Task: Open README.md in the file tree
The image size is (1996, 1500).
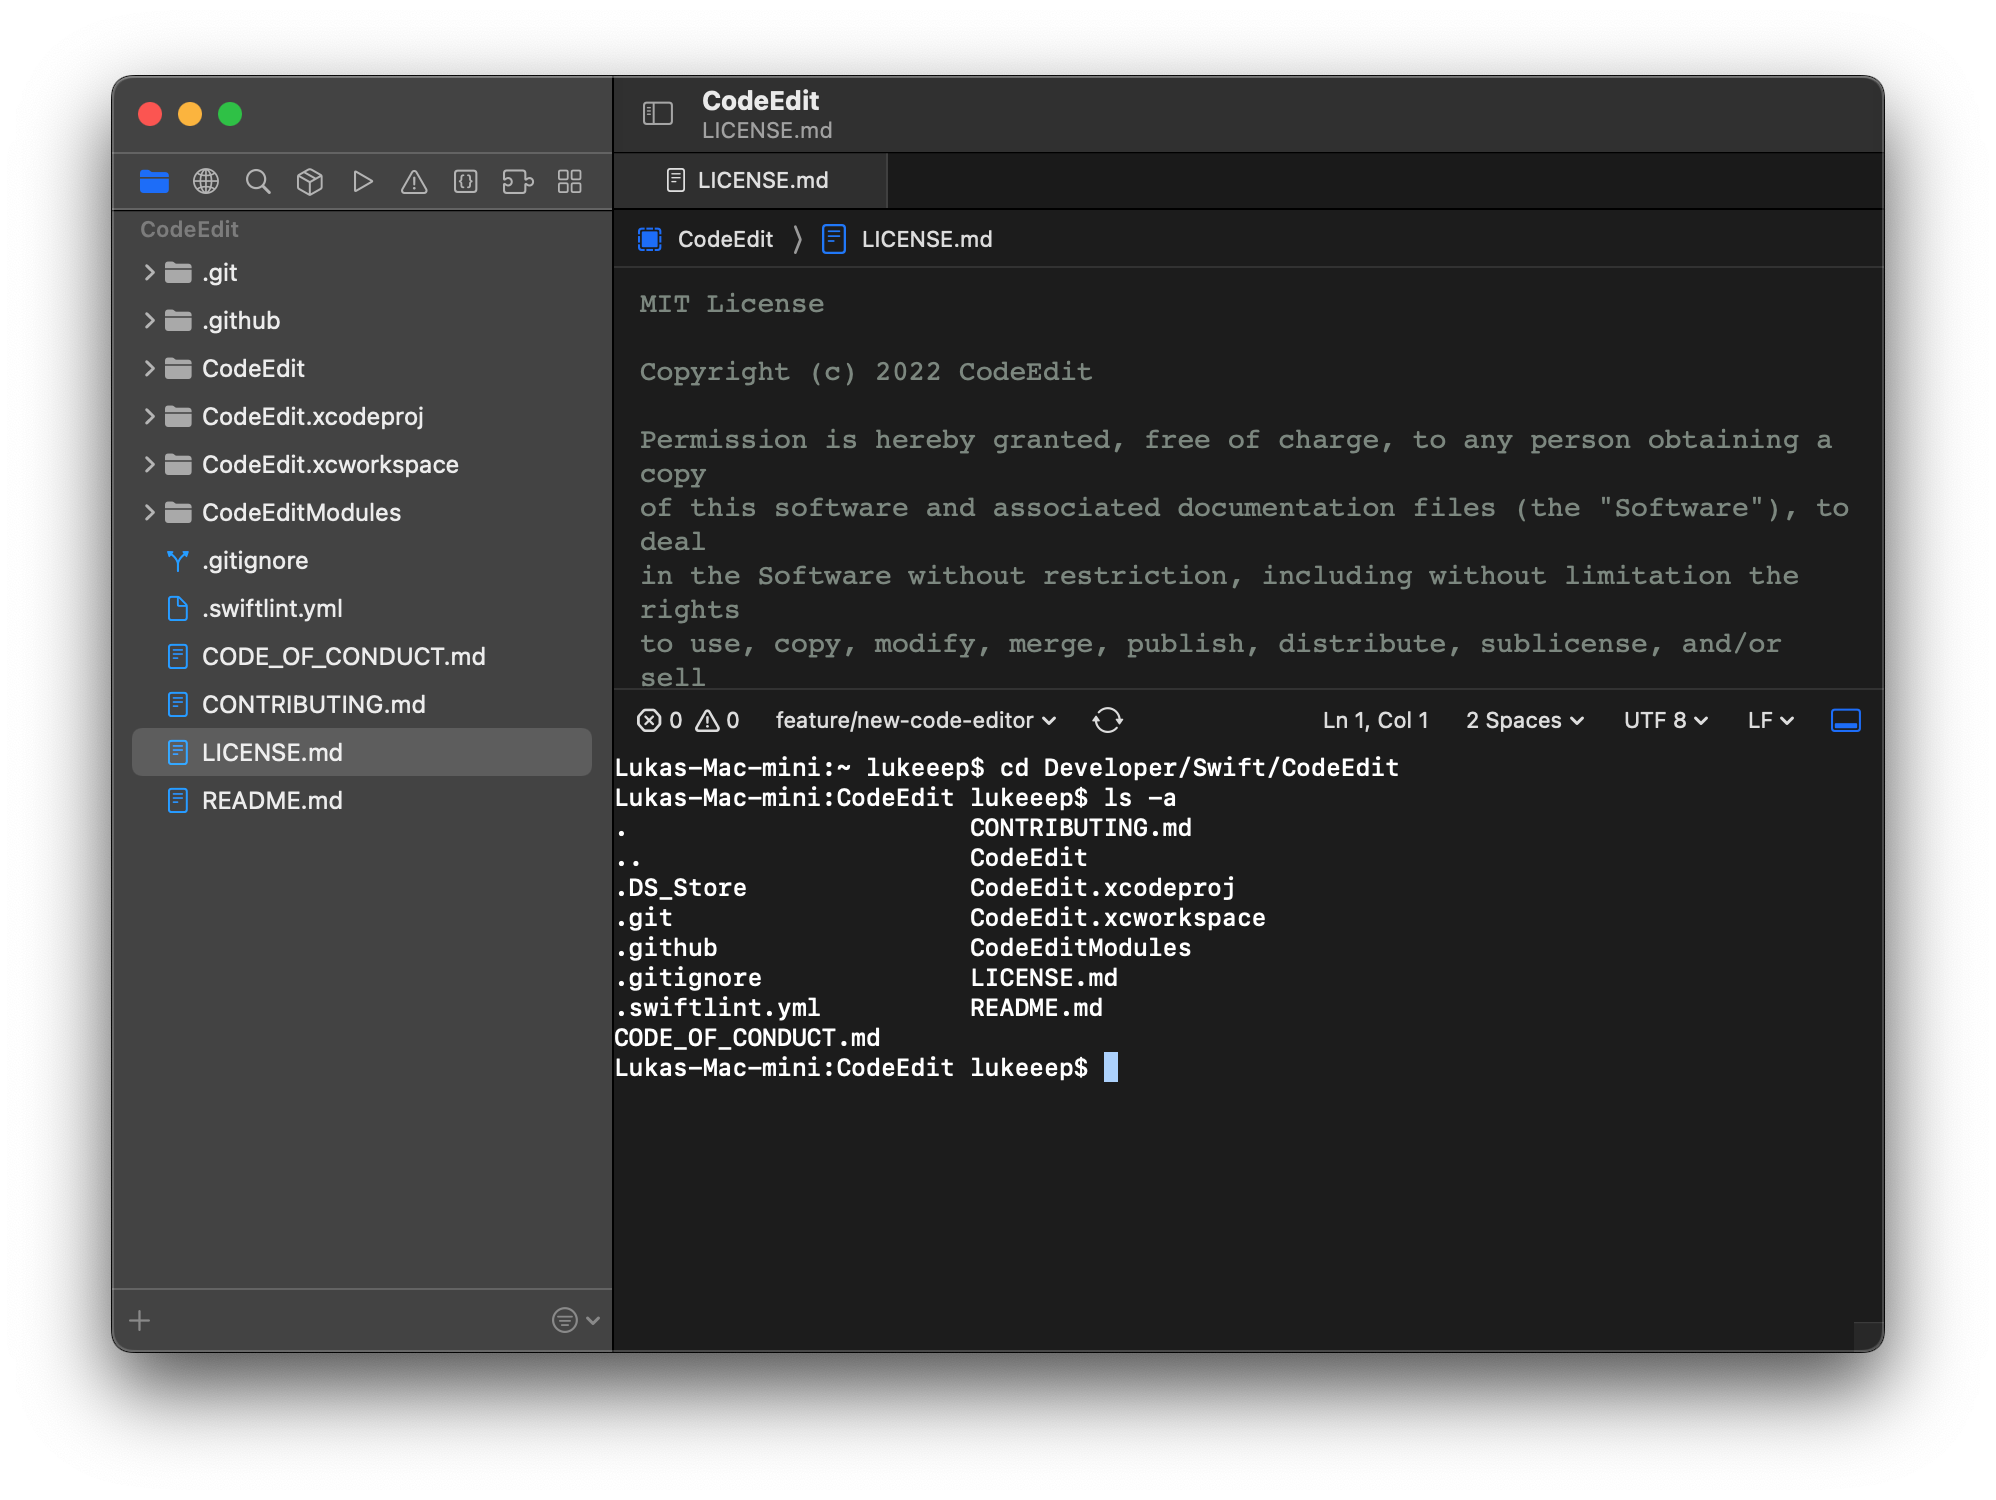Action: pyautogui.click(x=271, y=800)
